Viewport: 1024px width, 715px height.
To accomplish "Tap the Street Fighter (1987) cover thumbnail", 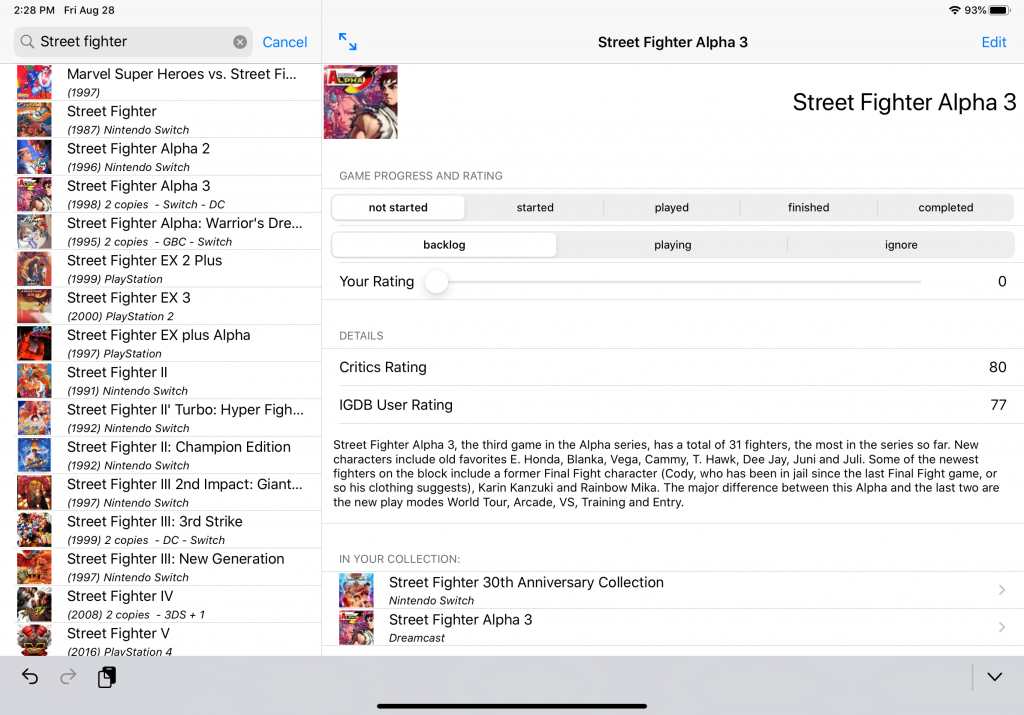I will [x=34, y=119].
